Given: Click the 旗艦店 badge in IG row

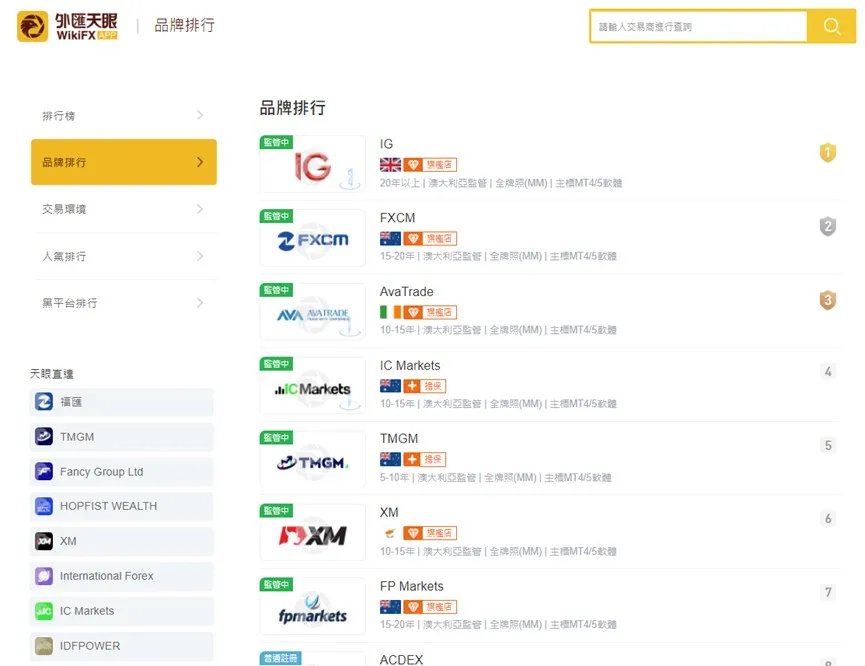Looking at the screenshot, I should click(x=430, y=164).
